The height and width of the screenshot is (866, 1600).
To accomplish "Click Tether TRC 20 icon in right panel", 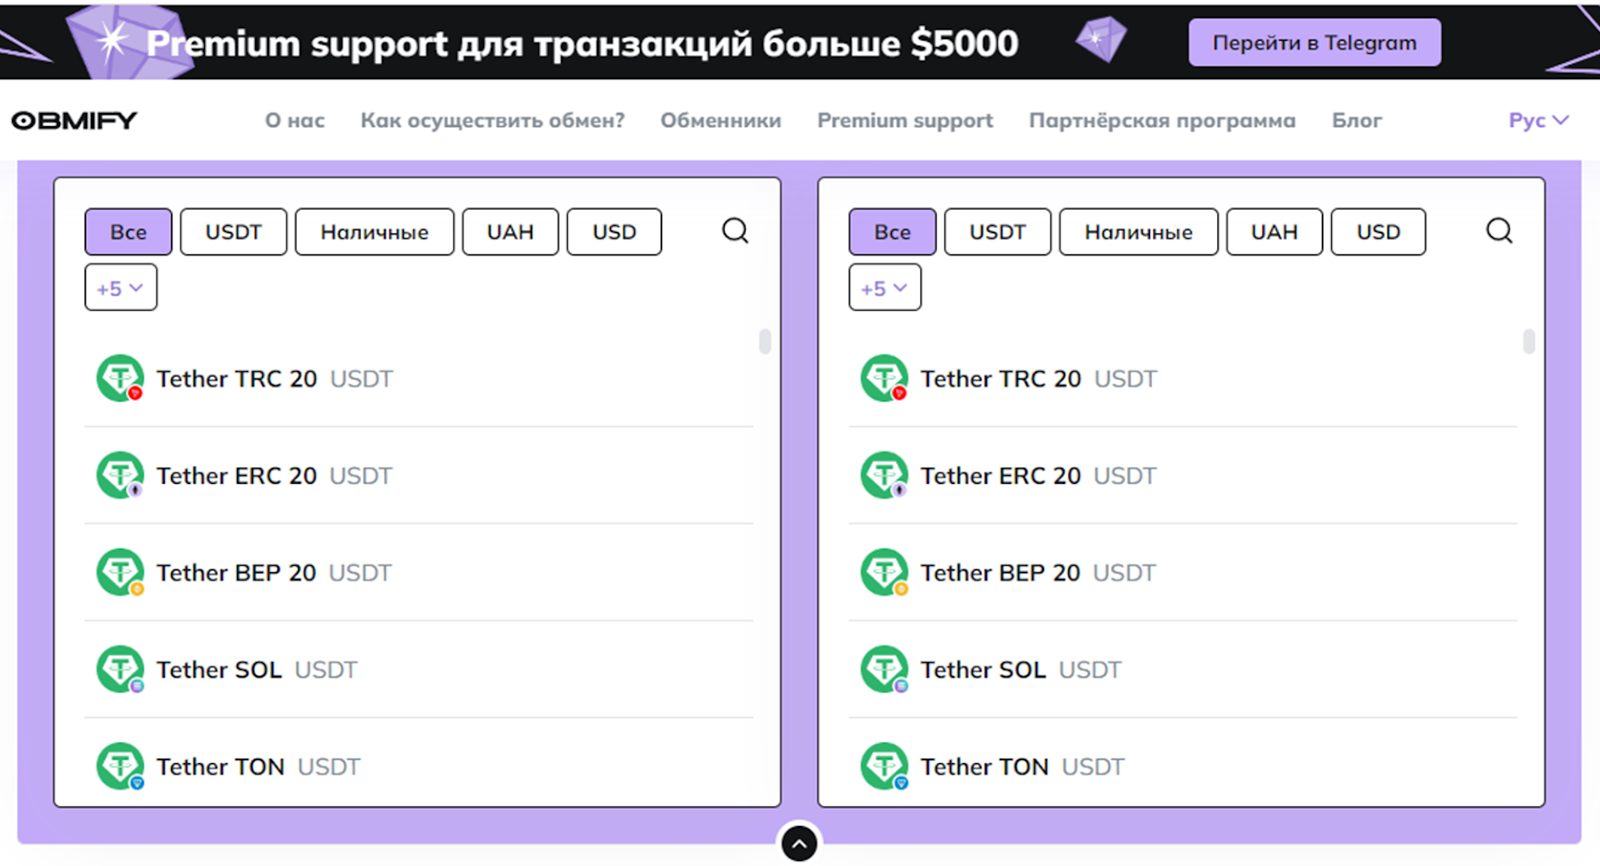I will pos(884,379).
